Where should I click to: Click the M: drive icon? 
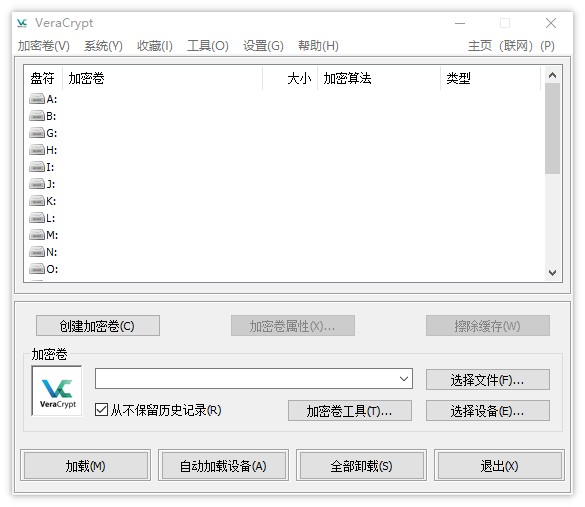click(x=37, y=235)
